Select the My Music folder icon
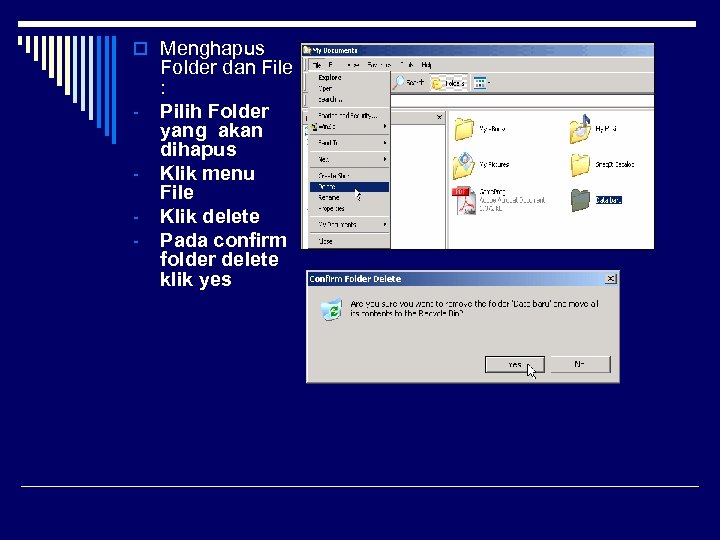Image resolution: width=720 pixels, height=540 pixels. (580, 129)
